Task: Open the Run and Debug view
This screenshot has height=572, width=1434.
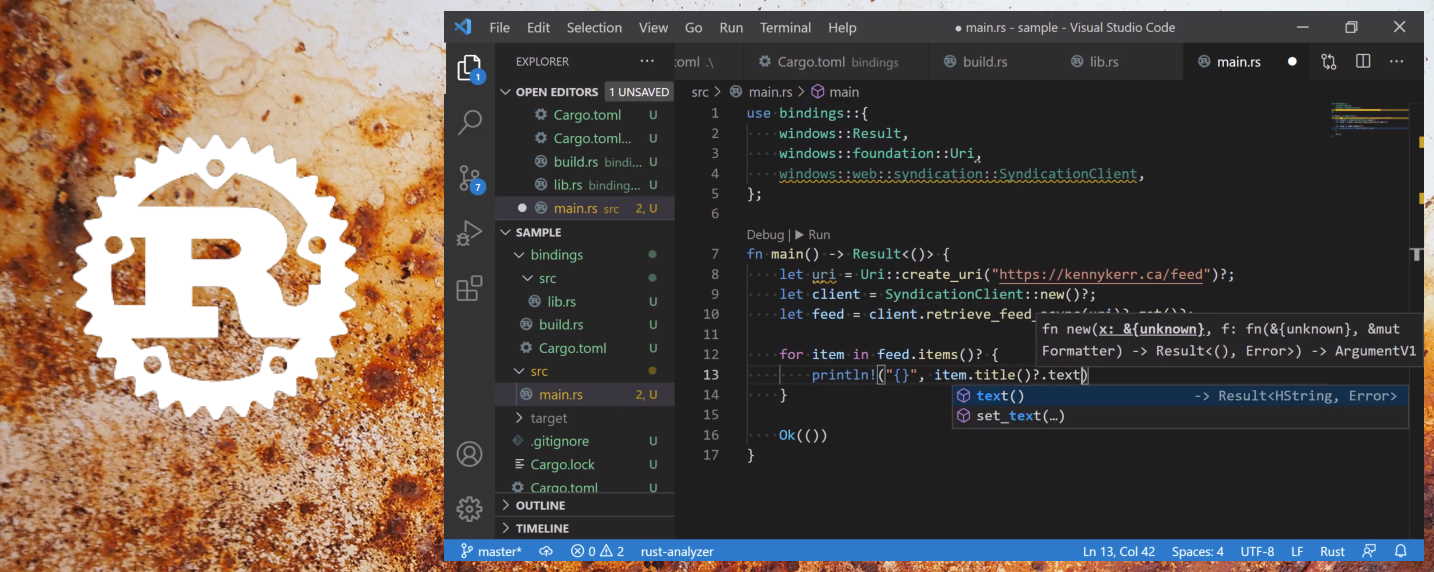Action: 469,234
